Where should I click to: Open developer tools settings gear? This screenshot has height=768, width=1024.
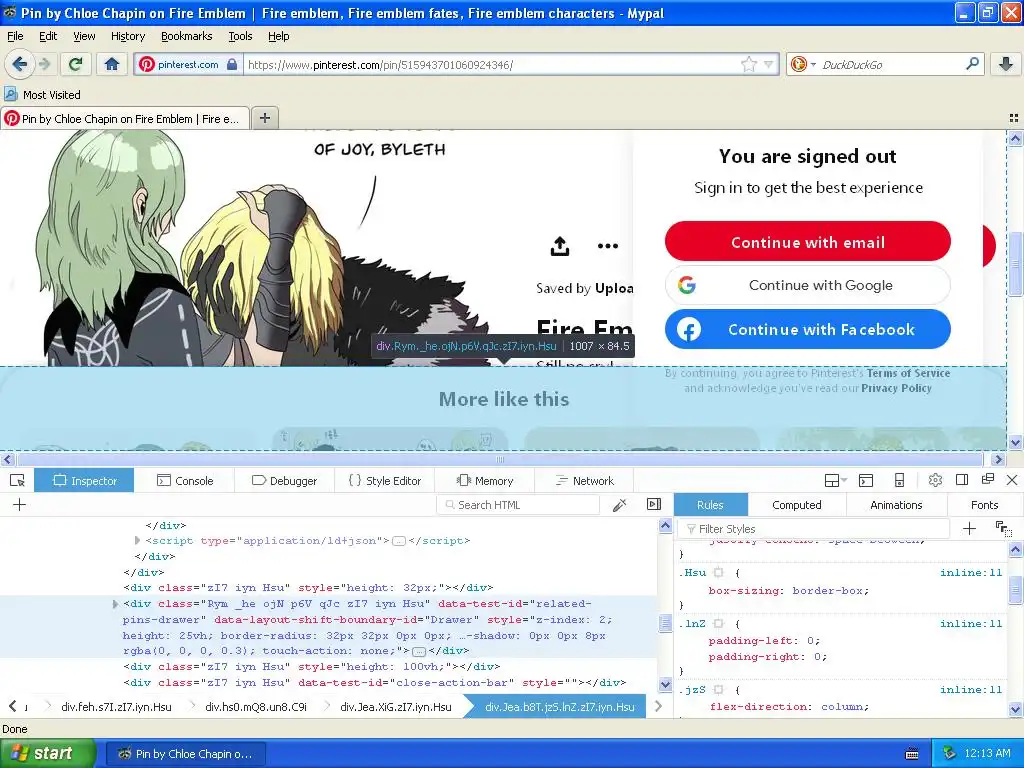pyautogui.click(x=935, y=480)
